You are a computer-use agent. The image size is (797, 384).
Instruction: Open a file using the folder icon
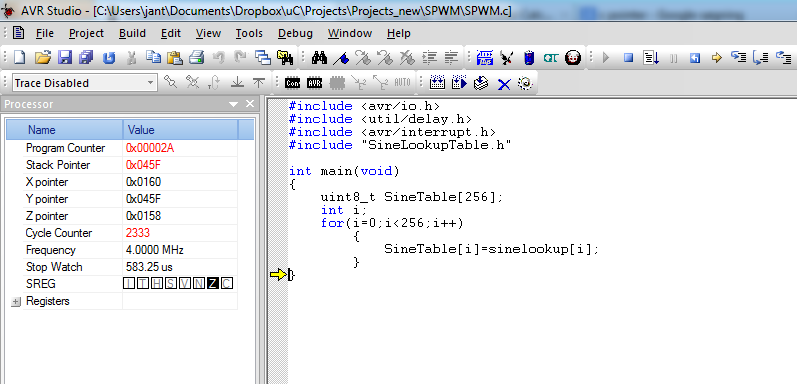coord(43,57)
